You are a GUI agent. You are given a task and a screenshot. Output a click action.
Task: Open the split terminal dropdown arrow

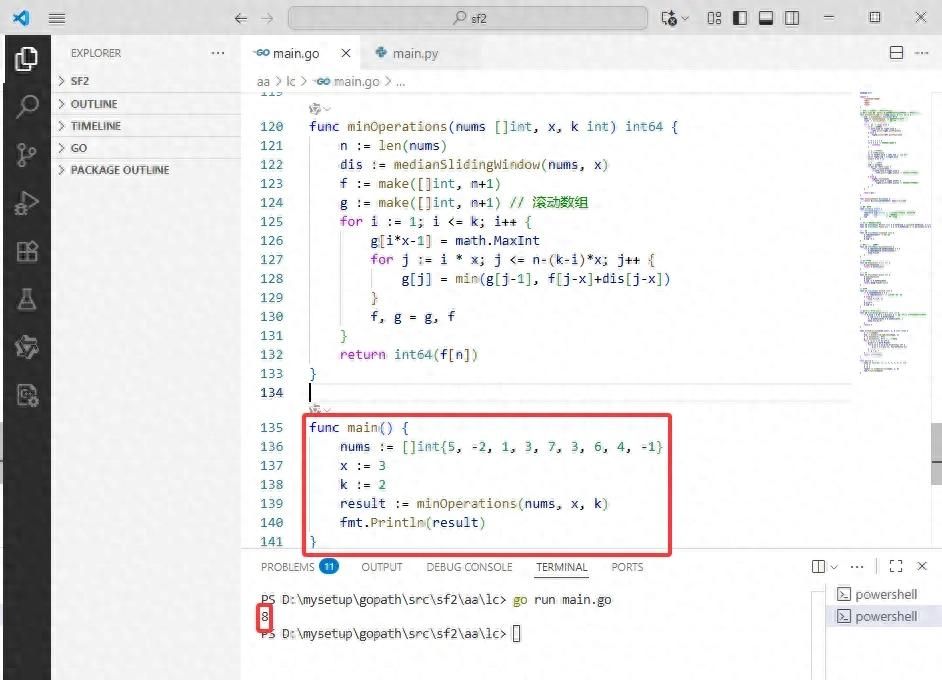point(833,567)
